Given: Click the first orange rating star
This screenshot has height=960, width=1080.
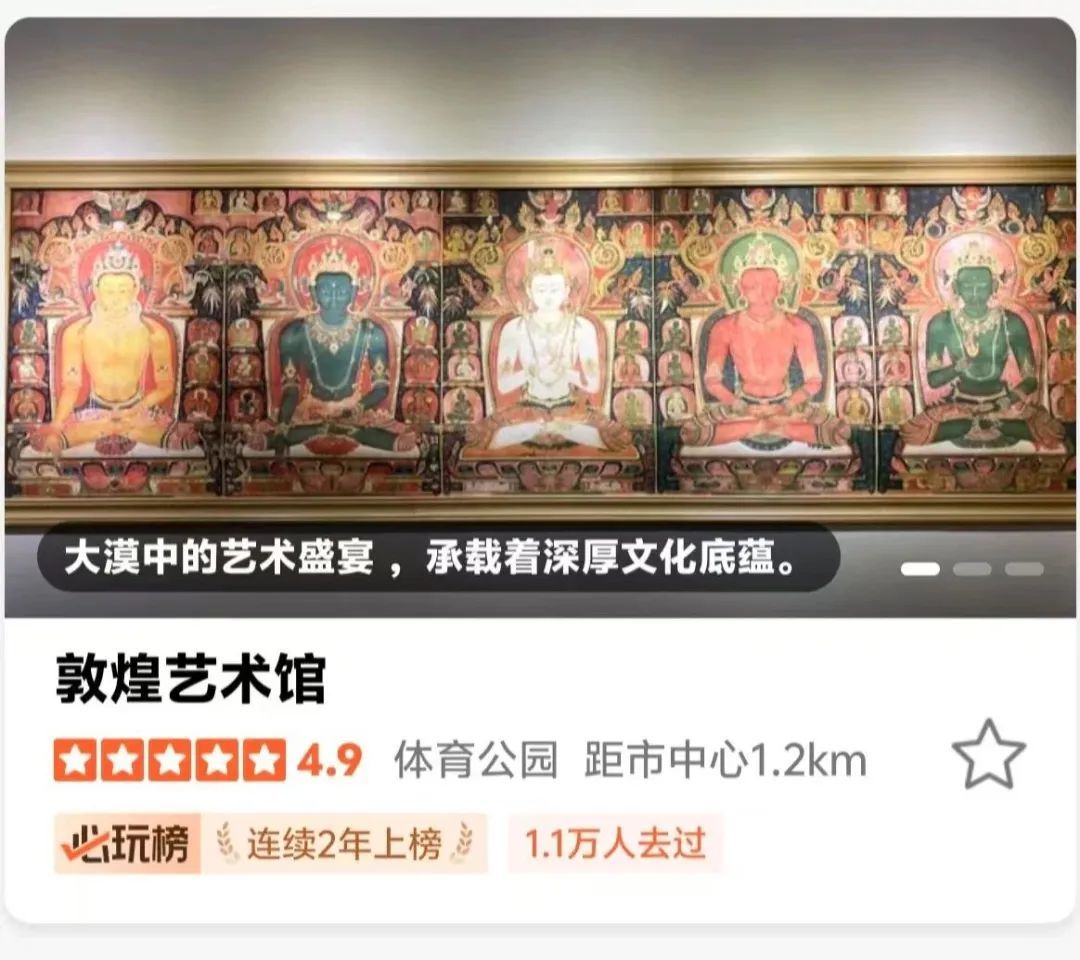Looking at the screenshot, I should (75, 760).
